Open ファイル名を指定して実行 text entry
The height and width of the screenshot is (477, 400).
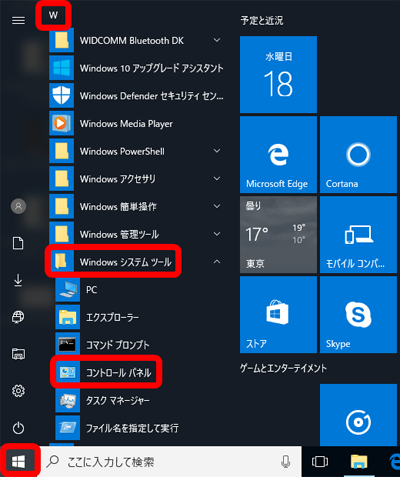tap(132, 428)
